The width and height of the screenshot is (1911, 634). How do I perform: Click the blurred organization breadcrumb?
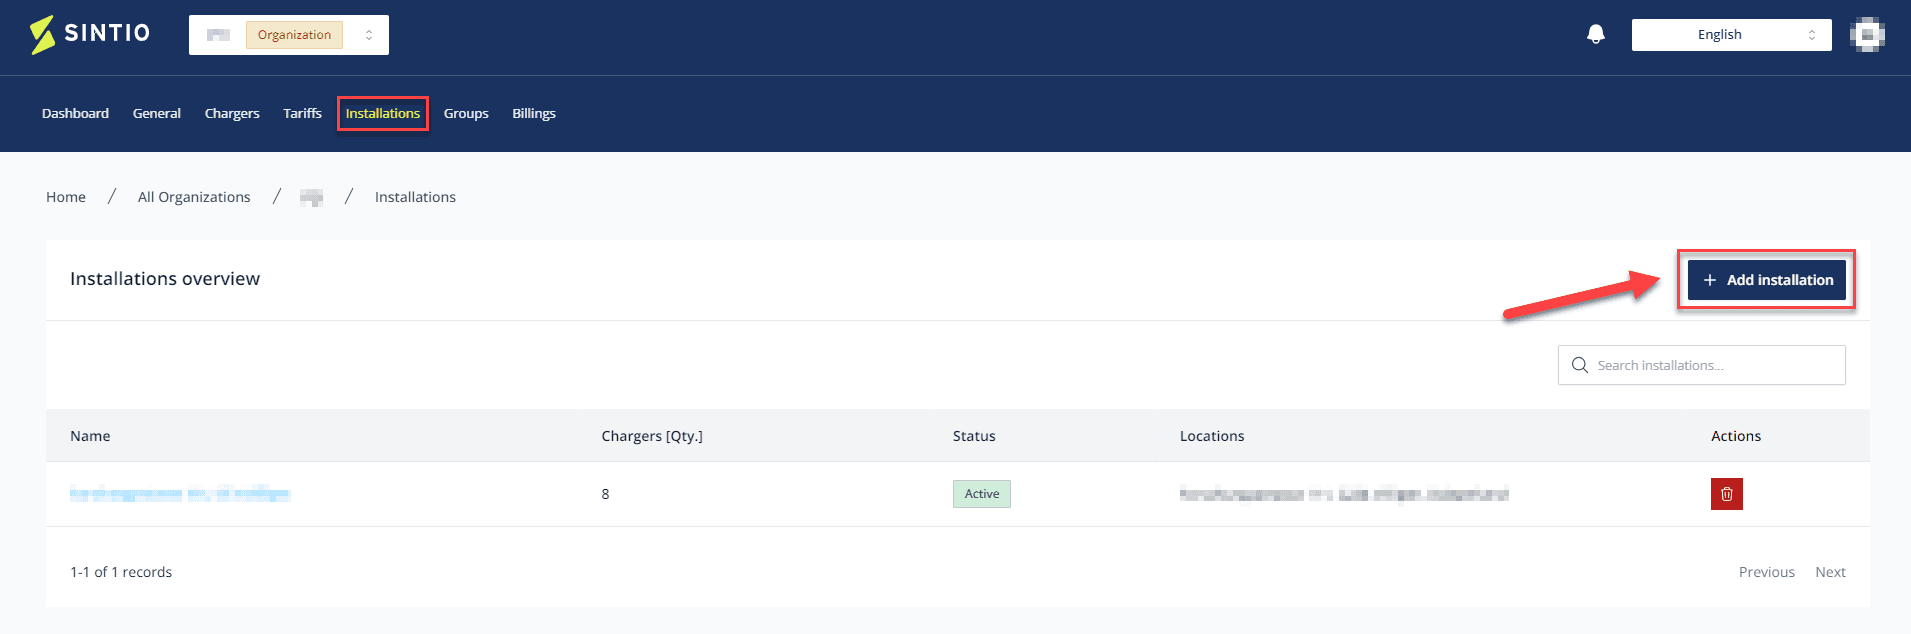312,197
